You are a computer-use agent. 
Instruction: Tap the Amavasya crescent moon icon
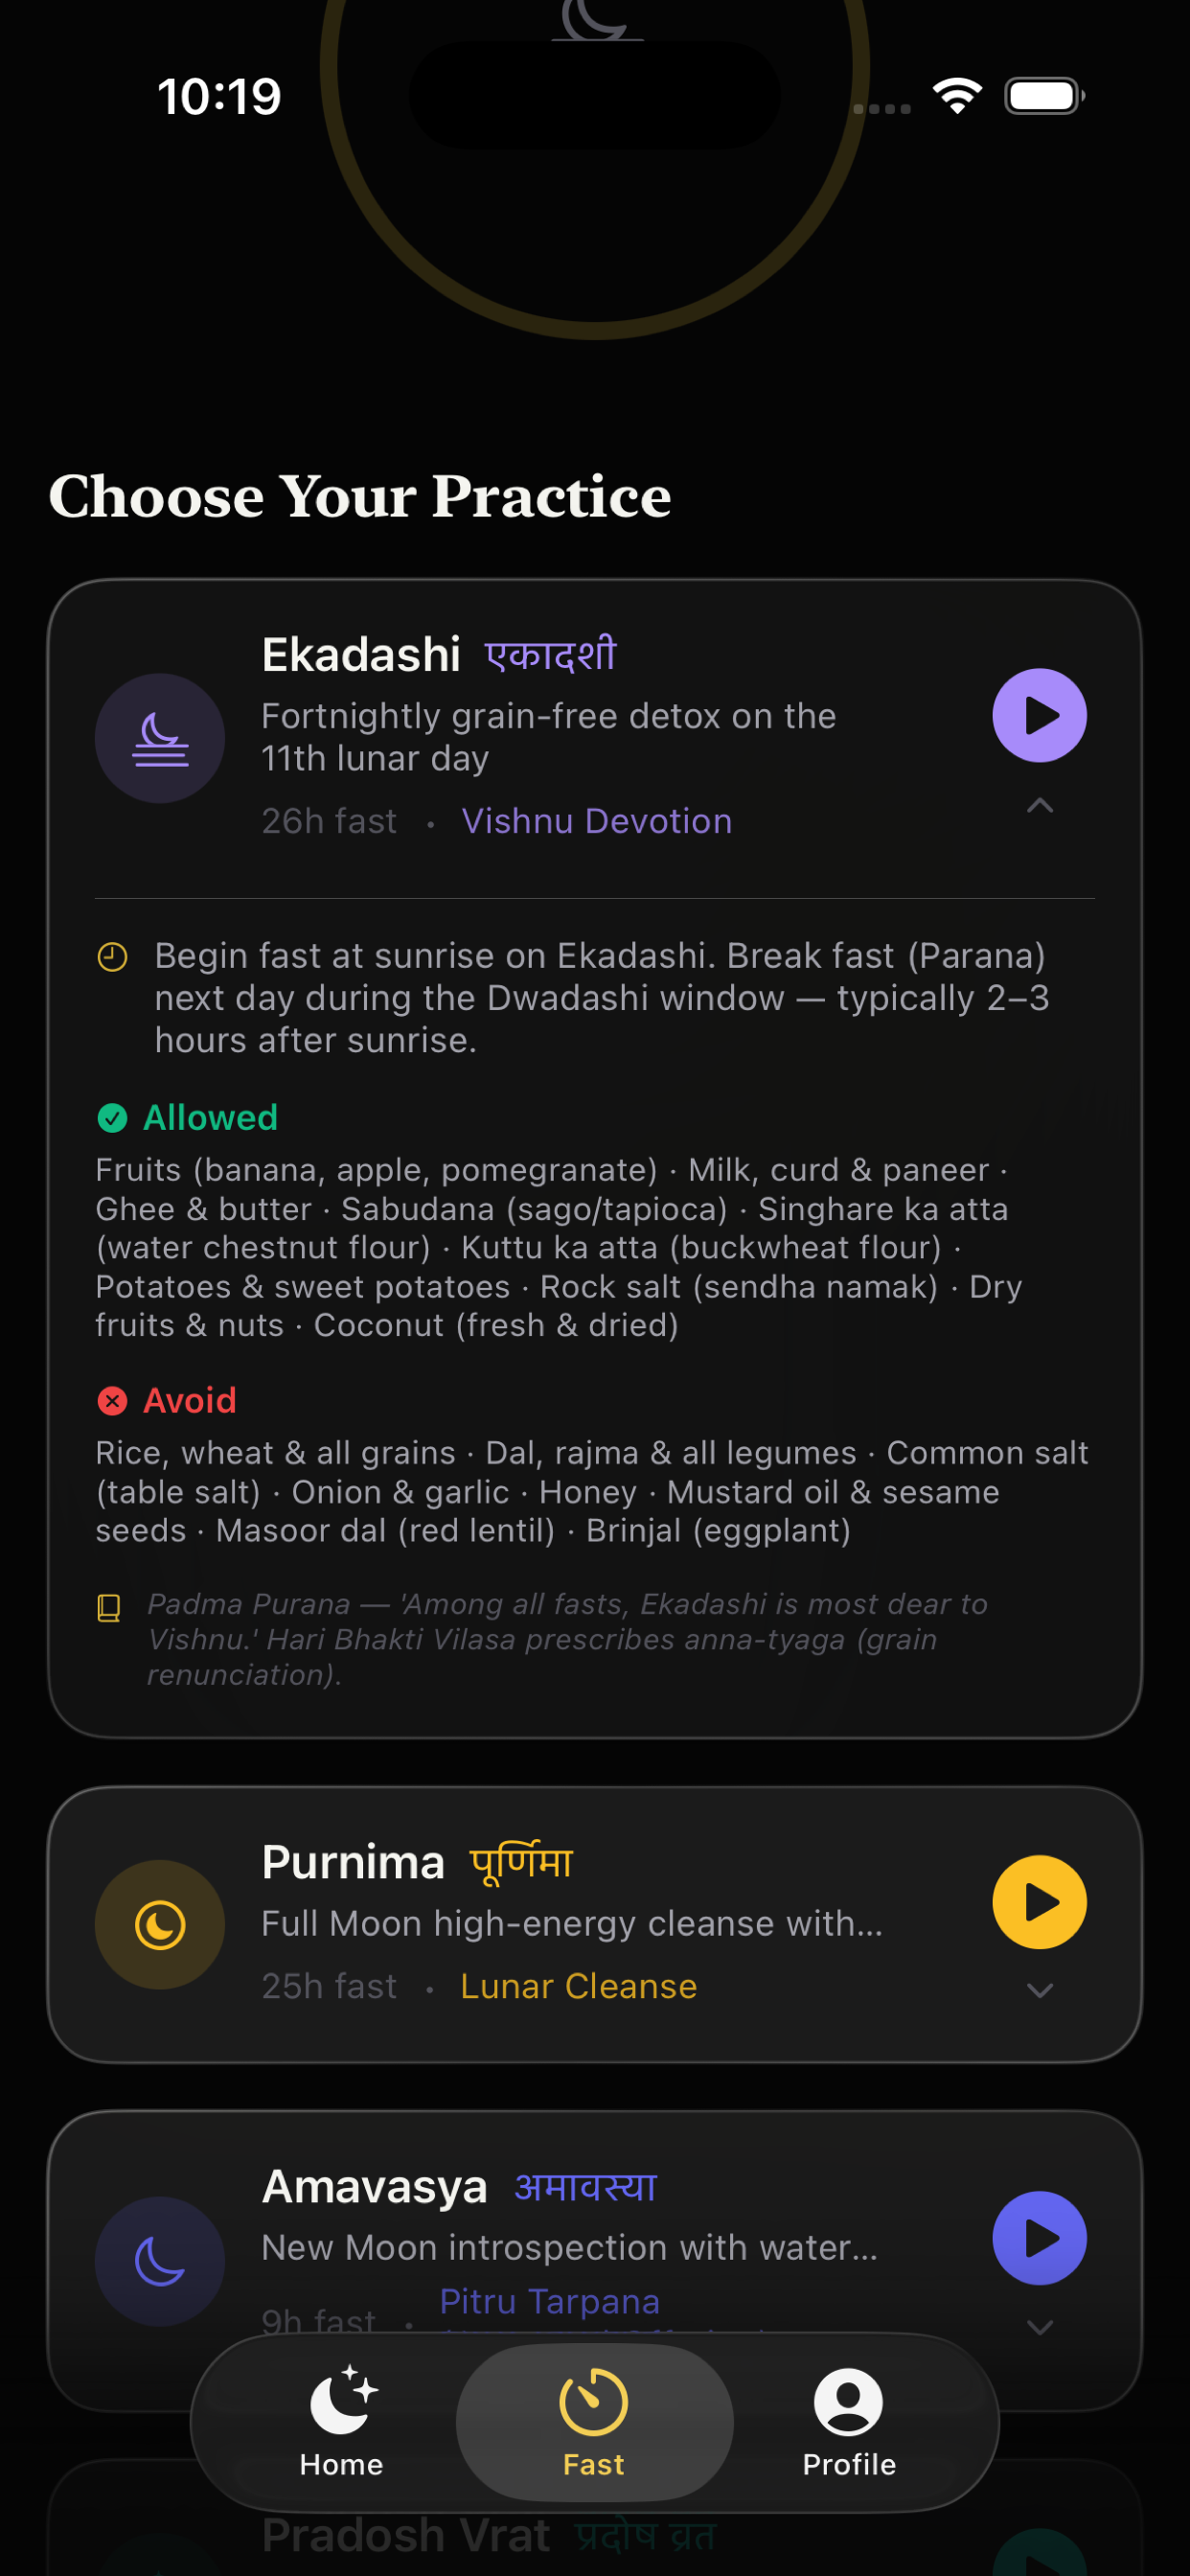[x=160, y=2261]
